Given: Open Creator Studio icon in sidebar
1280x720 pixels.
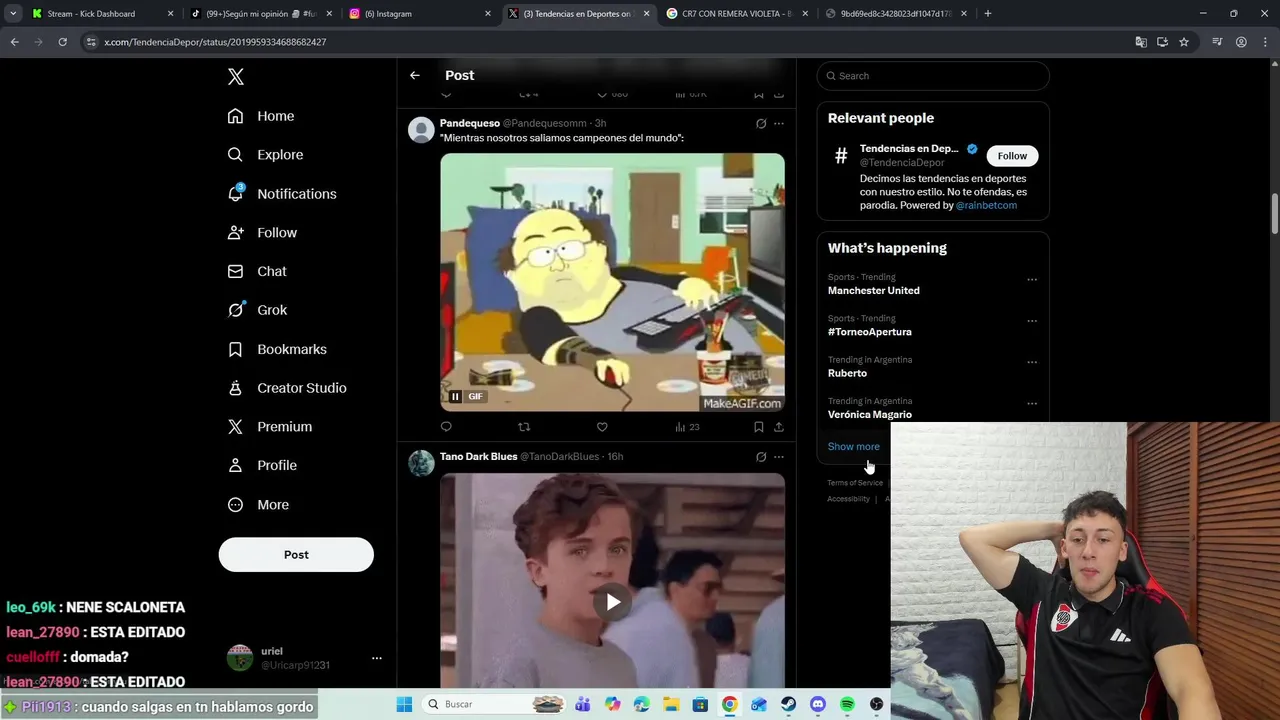Looking at the screenshot, I should tap(235, 388).
